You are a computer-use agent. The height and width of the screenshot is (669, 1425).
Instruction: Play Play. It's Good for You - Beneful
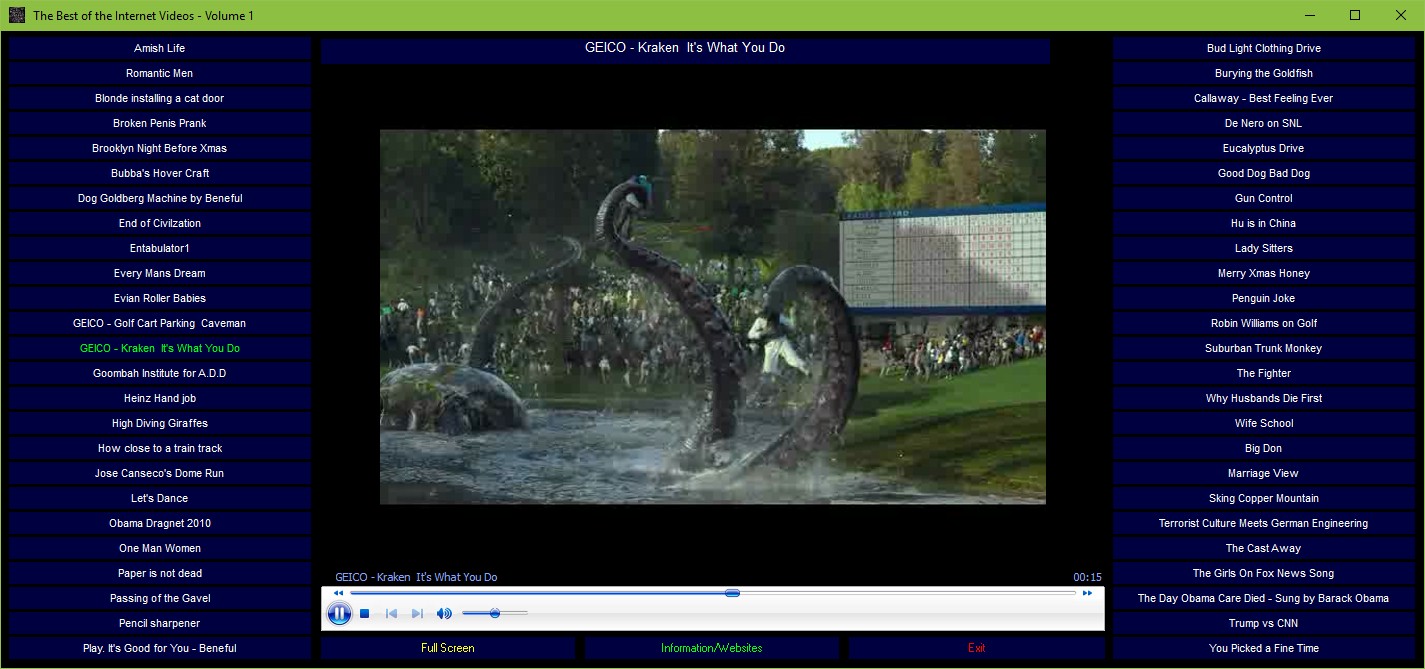click(x=160, y=648)
